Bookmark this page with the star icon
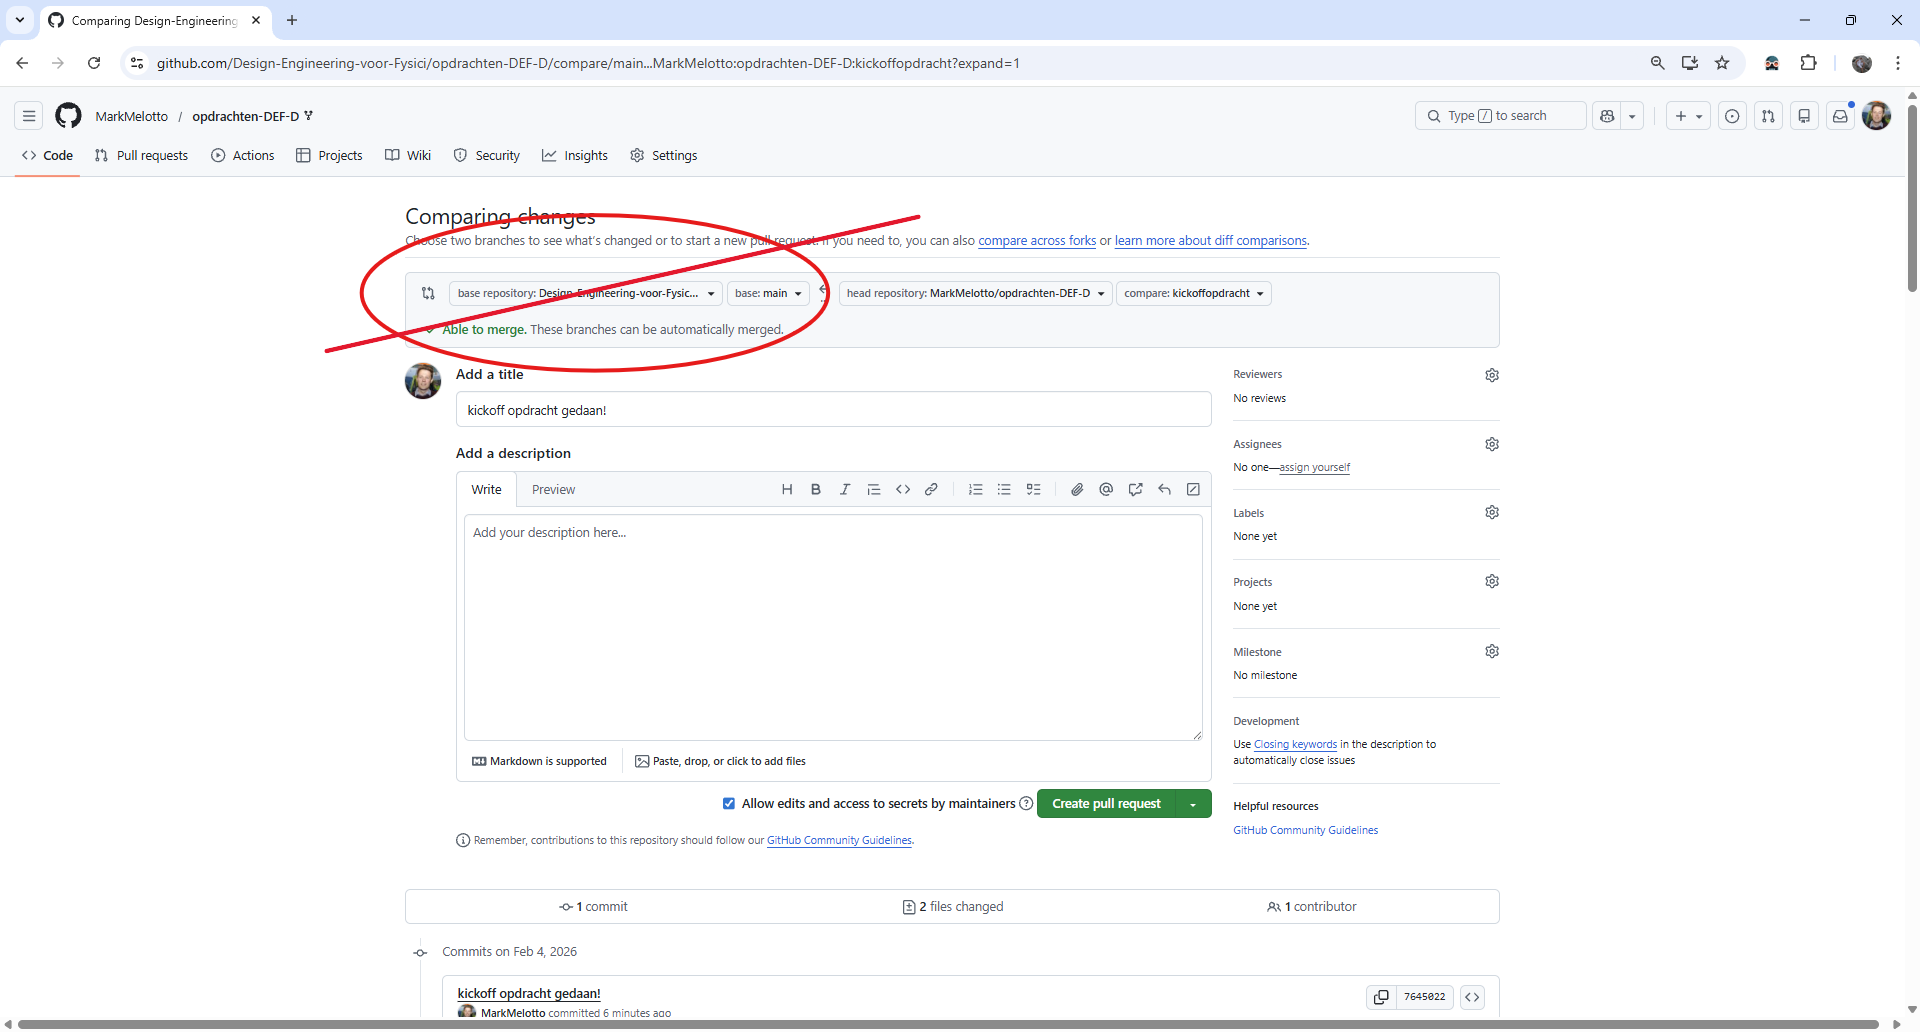The height and width of the screenshot is (1032, 1920). pyautogui.click(x=1722, y=63)
